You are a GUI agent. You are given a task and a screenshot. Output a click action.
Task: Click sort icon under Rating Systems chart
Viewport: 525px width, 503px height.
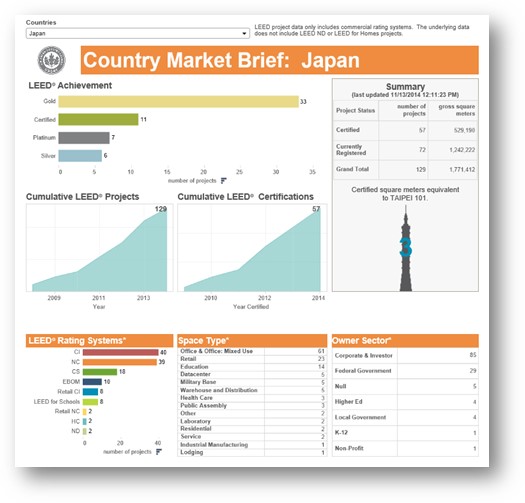[159, 452]
